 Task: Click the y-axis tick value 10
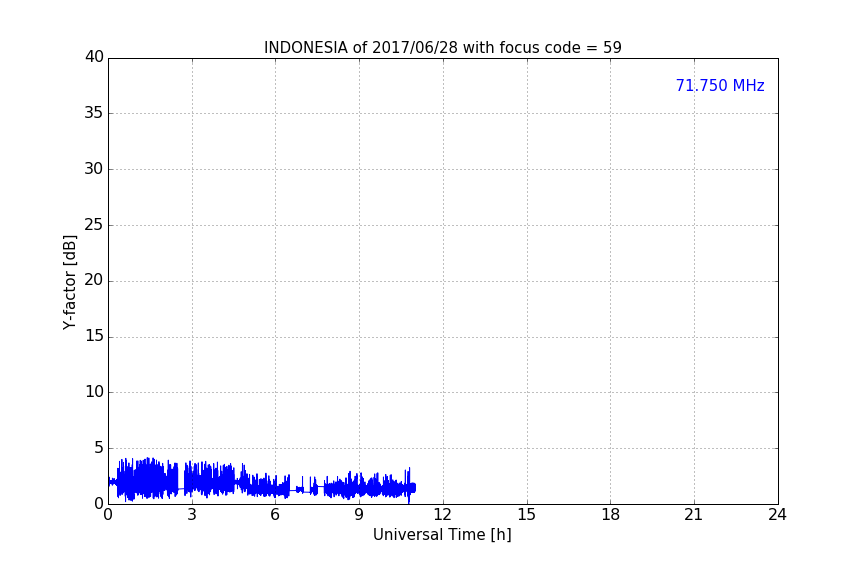coord(94,392)
